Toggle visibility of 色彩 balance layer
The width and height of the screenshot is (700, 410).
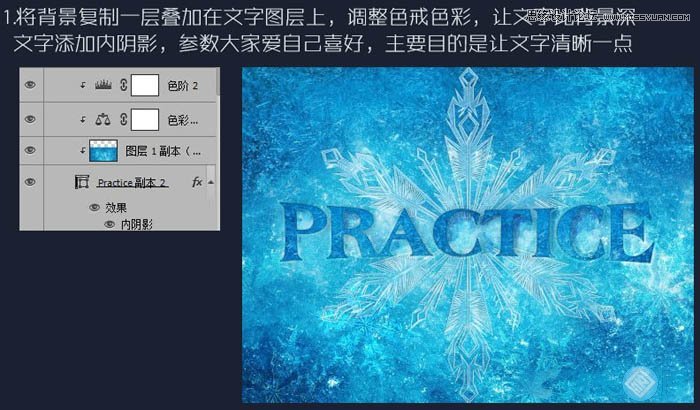[30, 119]
